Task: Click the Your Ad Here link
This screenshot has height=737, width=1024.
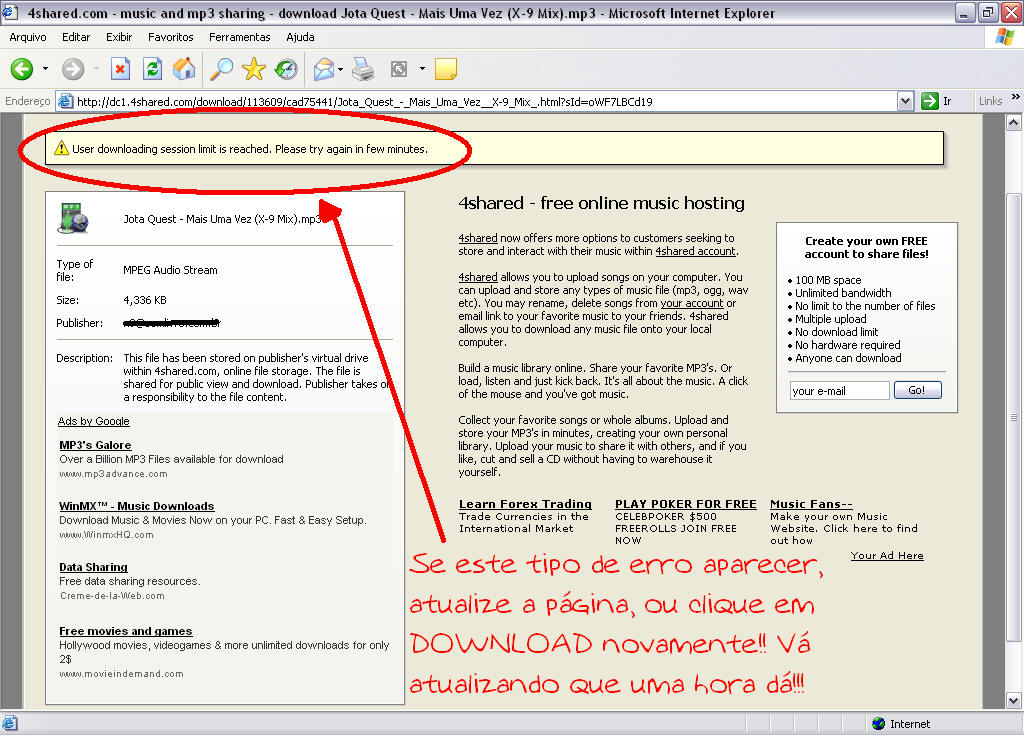Action: (x=887, y=556)
